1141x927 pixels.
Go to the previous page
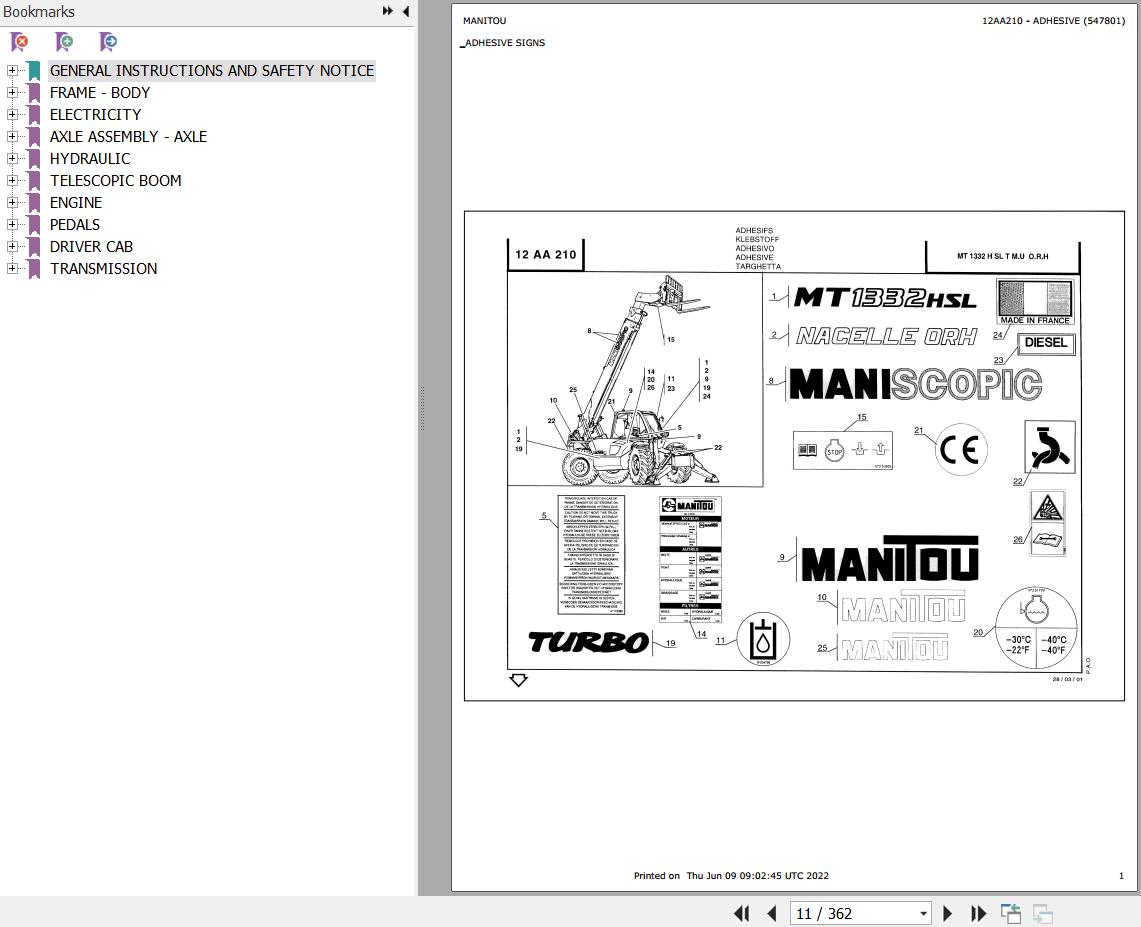pos(772,913)
